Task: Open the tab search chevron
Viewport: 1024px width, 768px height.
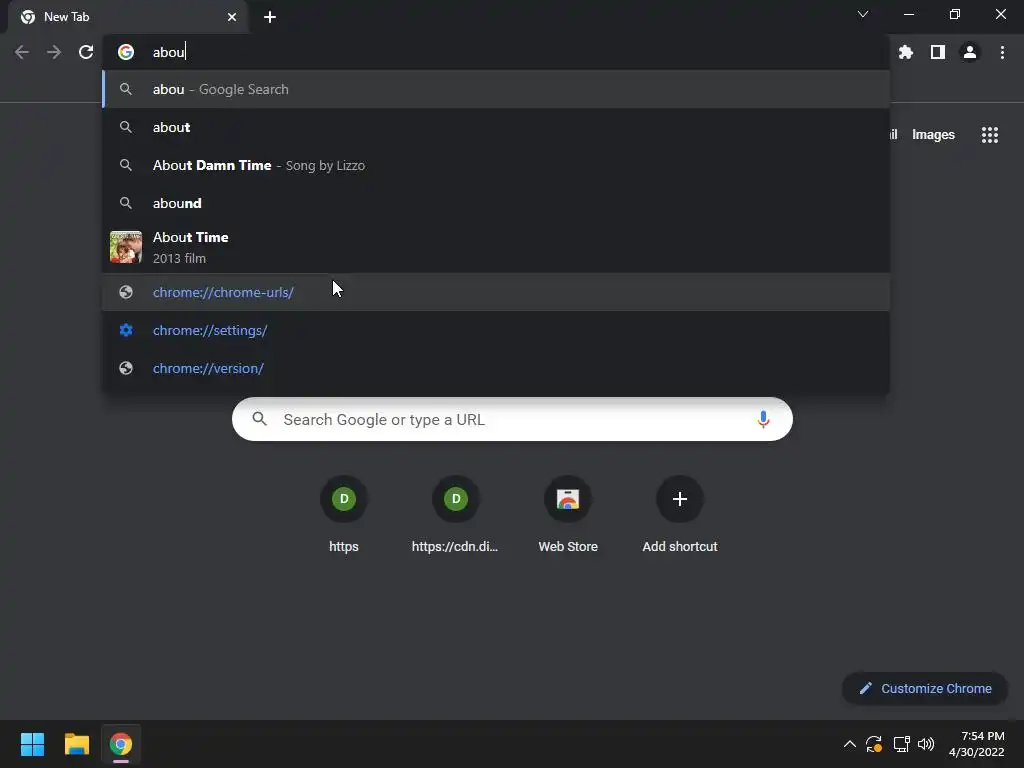Action: (863, 14)
